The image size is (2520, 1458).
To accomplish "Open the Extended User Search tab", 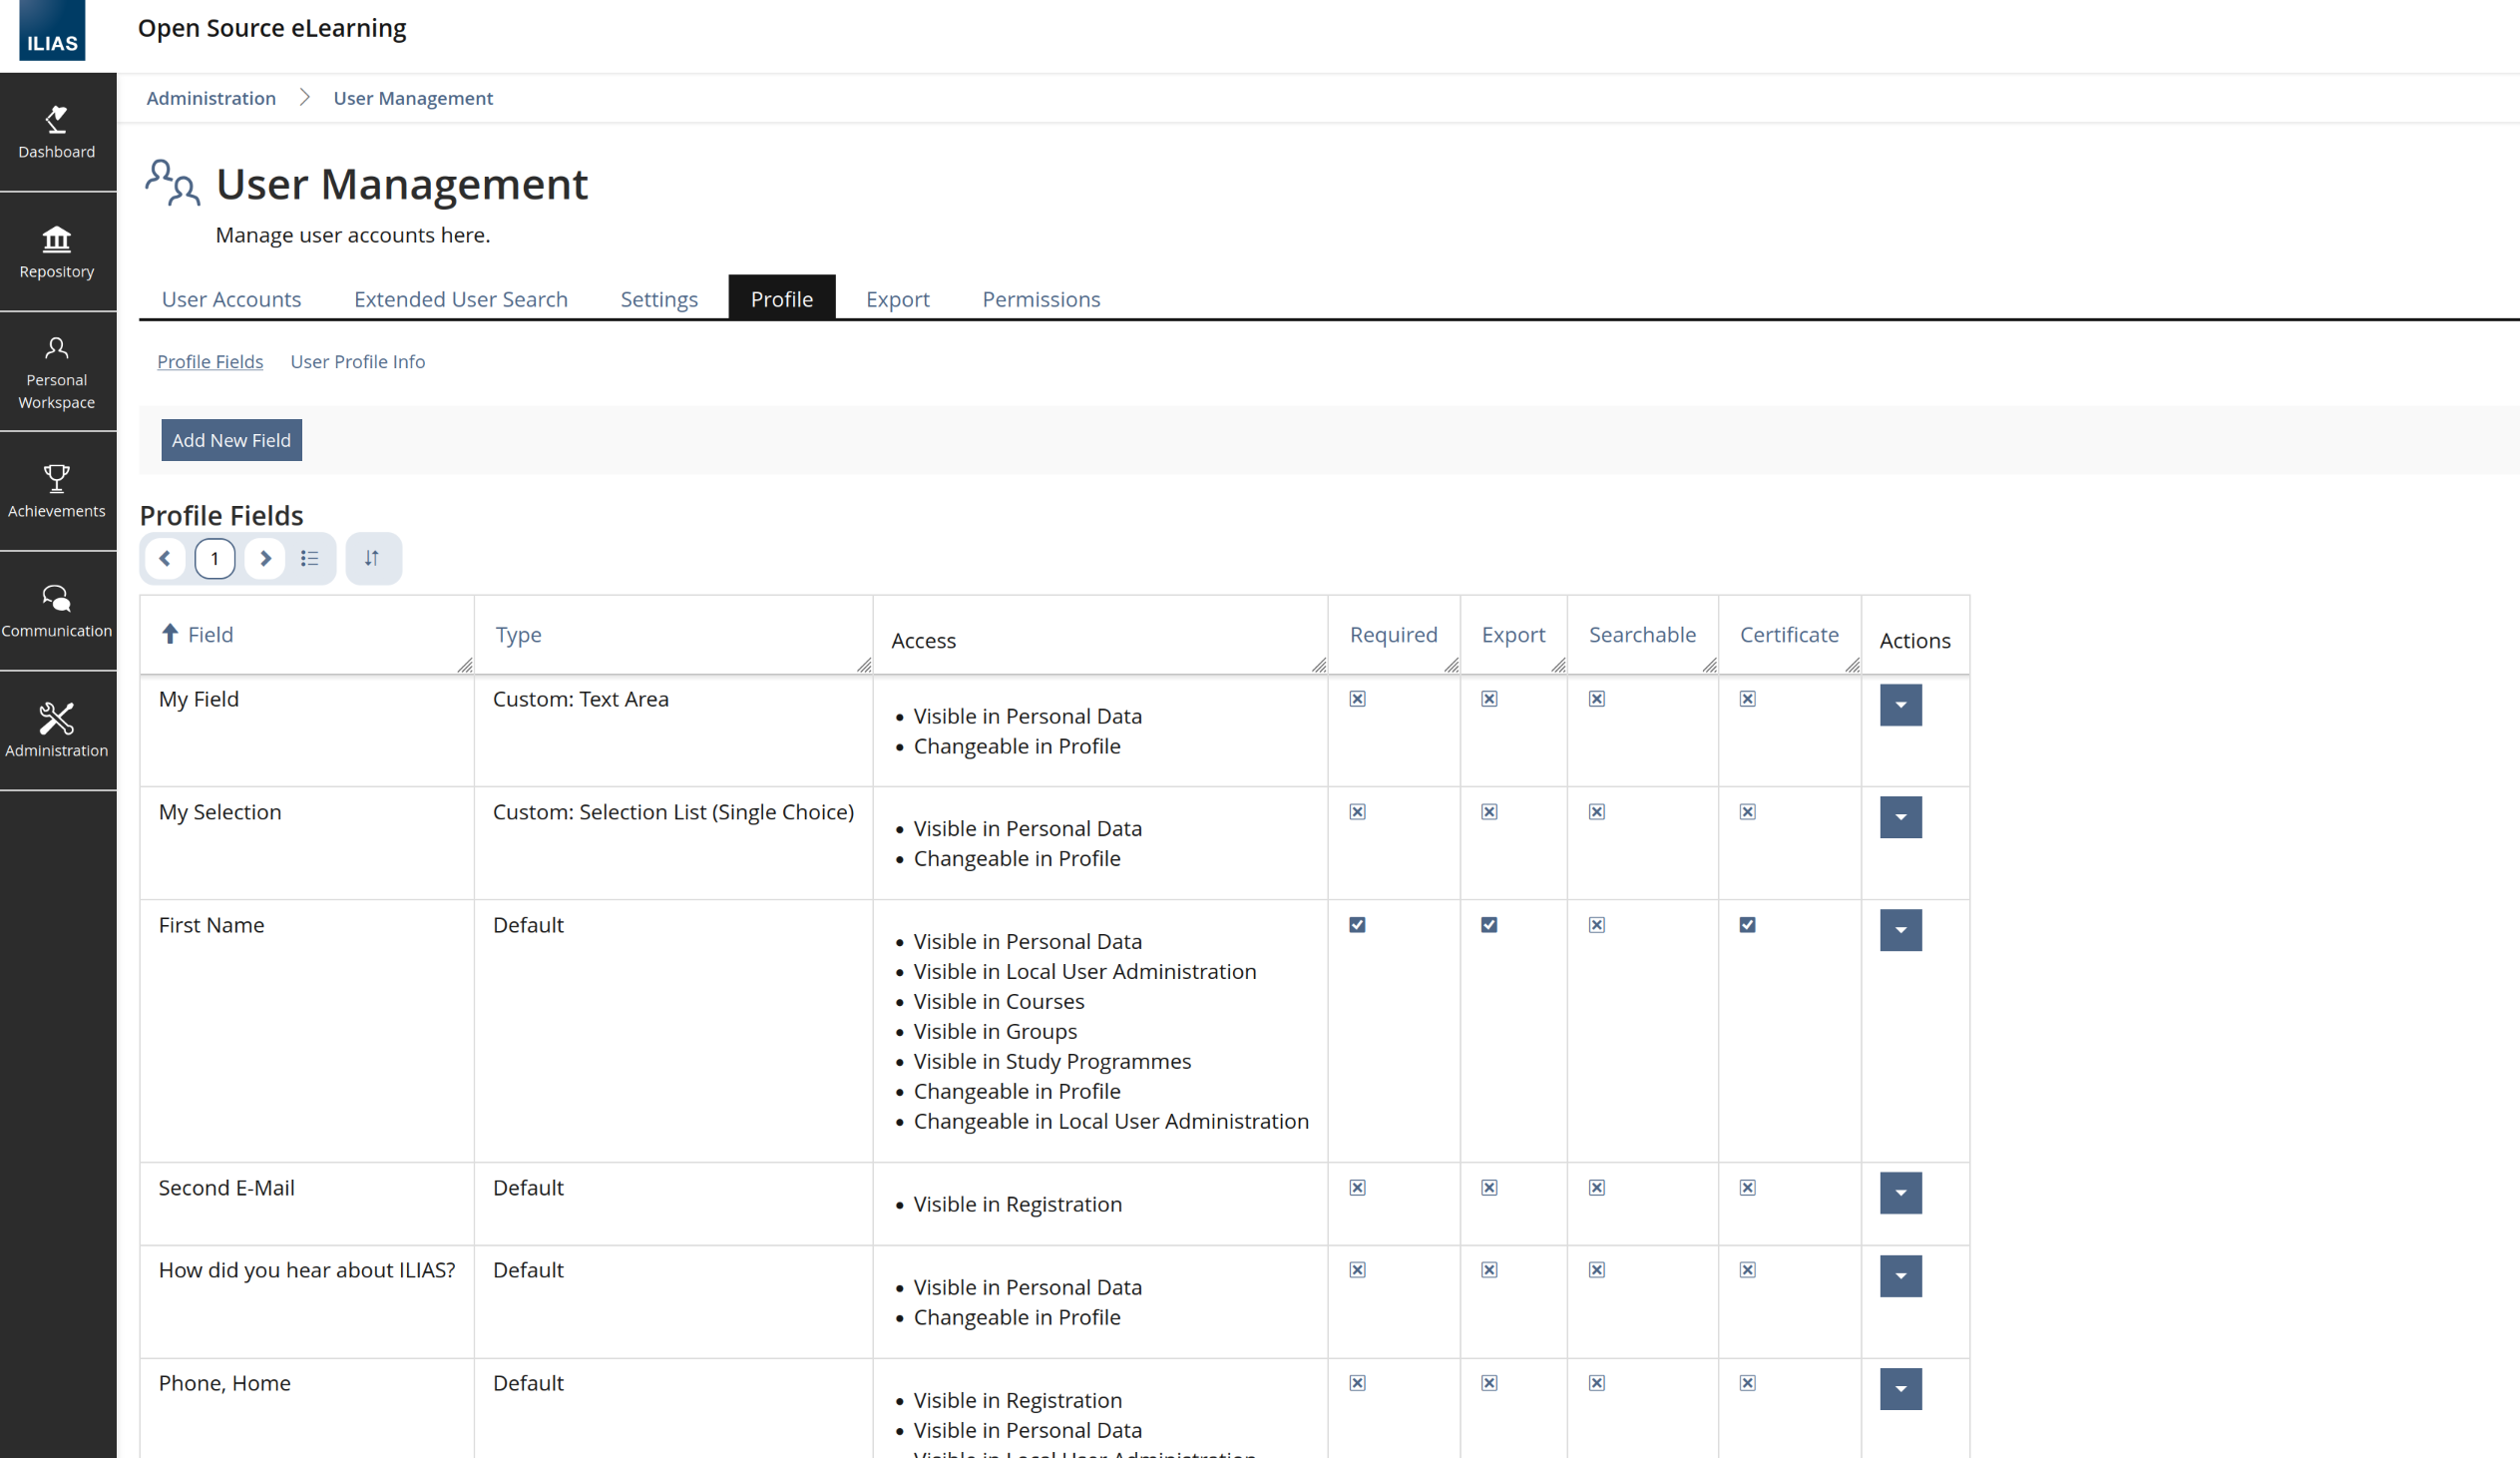I will (x=460, y=298).
